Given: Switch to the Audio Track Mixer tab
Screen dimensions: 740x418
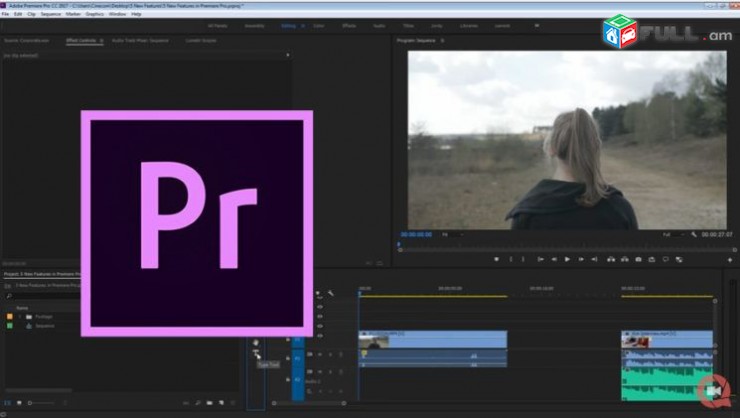Looking at the screenshot, I should 140,41.
